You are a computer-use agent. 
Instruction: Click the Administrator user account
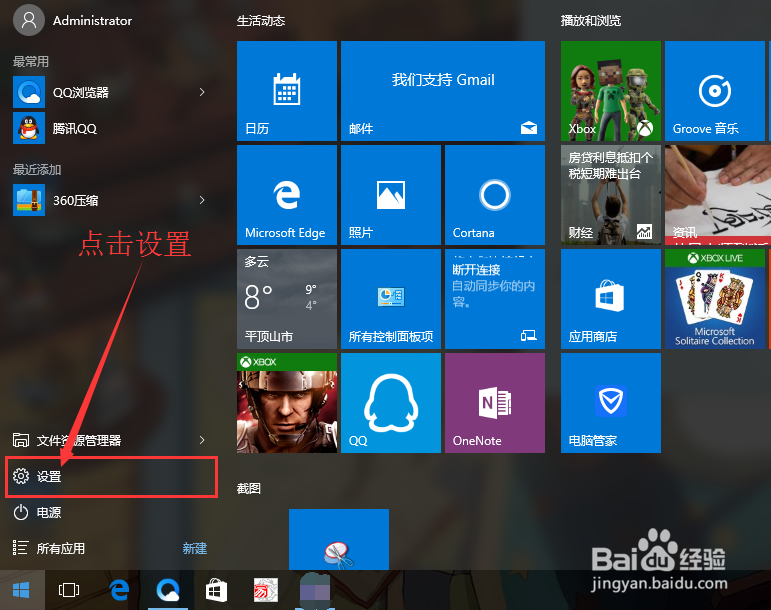[73, 20]
